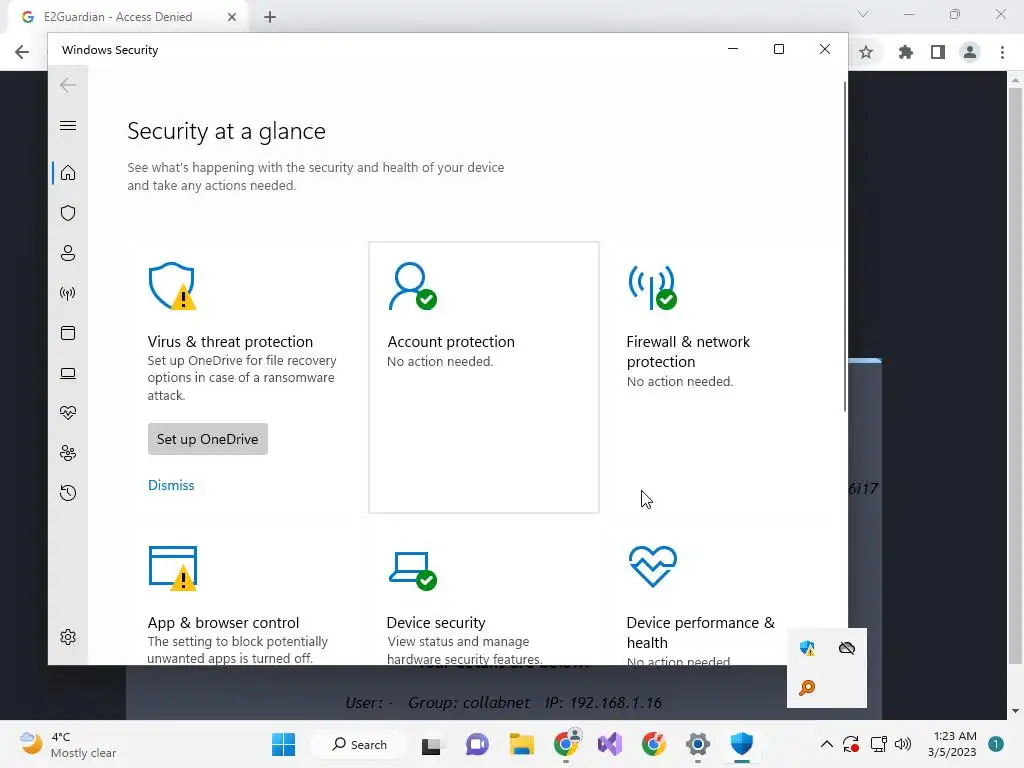Open the weather widget showing 4°C

pos(68,744)
